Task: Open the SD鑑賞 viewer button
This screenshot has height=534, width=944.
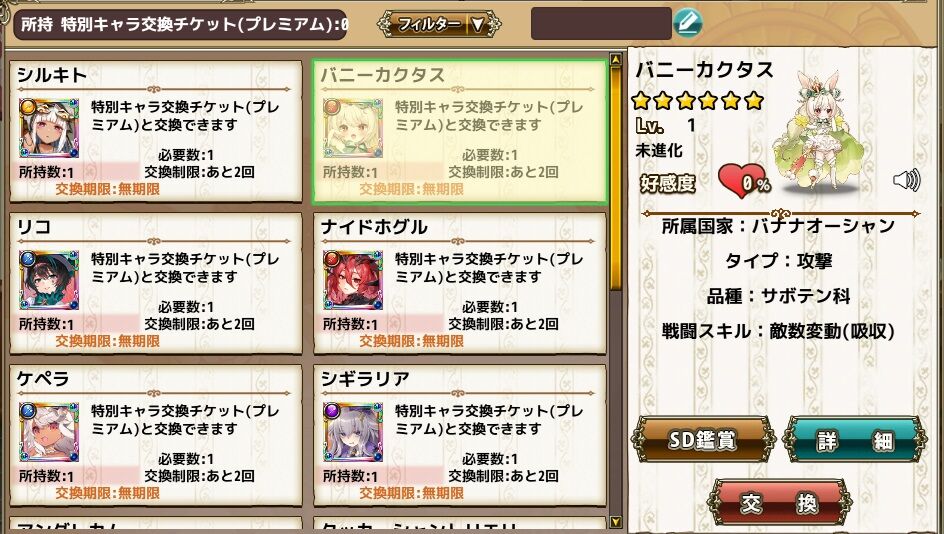Action: coord(703,440)
